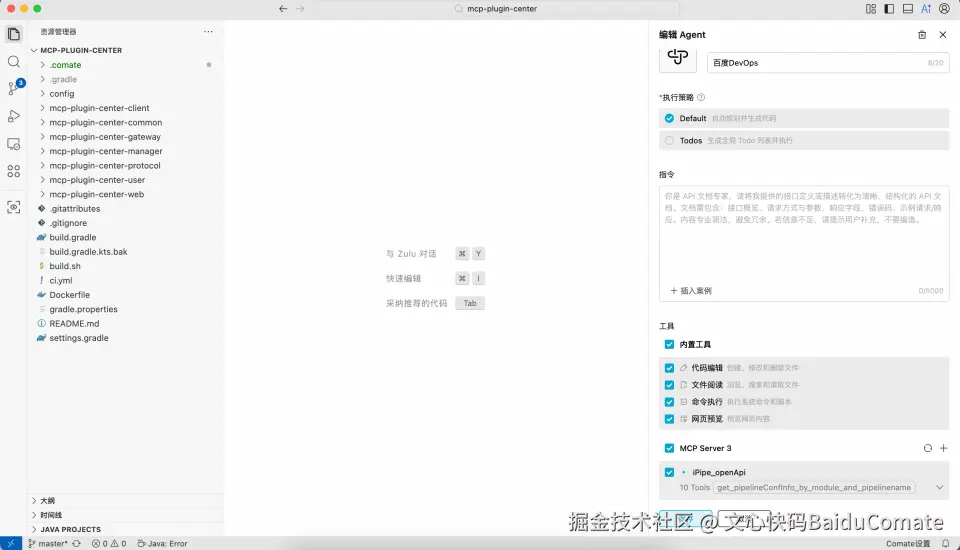Expand the iPipe_openApi tools list
Image resolution: width=960 pixels, height=550 pixels.
tap(939, 488)
